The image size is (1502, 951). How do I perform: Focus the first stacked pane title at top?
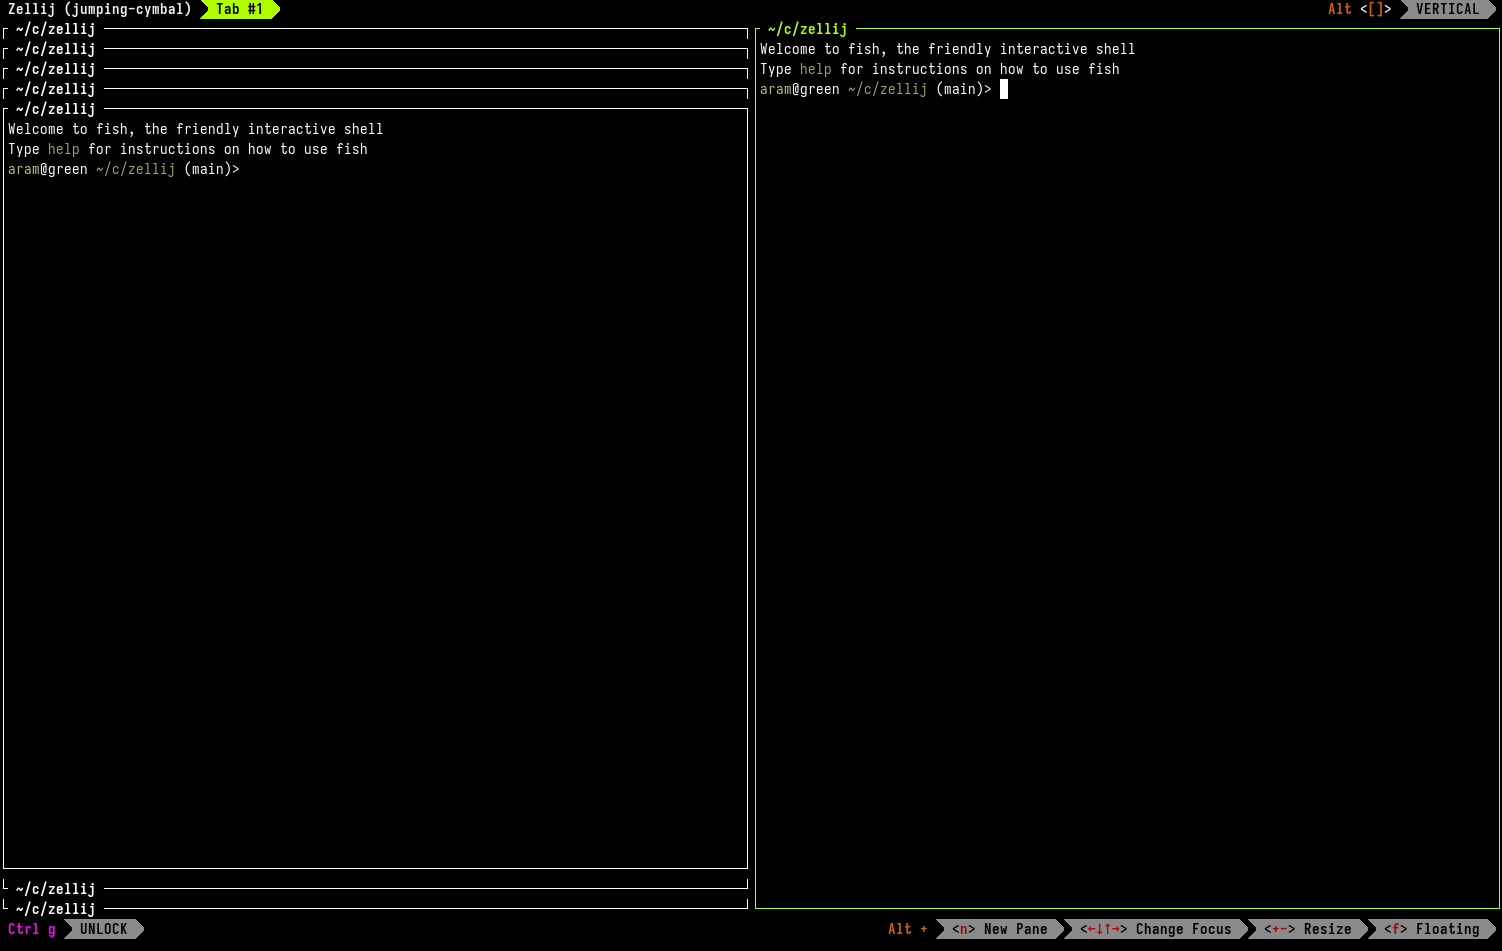pyautogui.click(x=56, y=29)
